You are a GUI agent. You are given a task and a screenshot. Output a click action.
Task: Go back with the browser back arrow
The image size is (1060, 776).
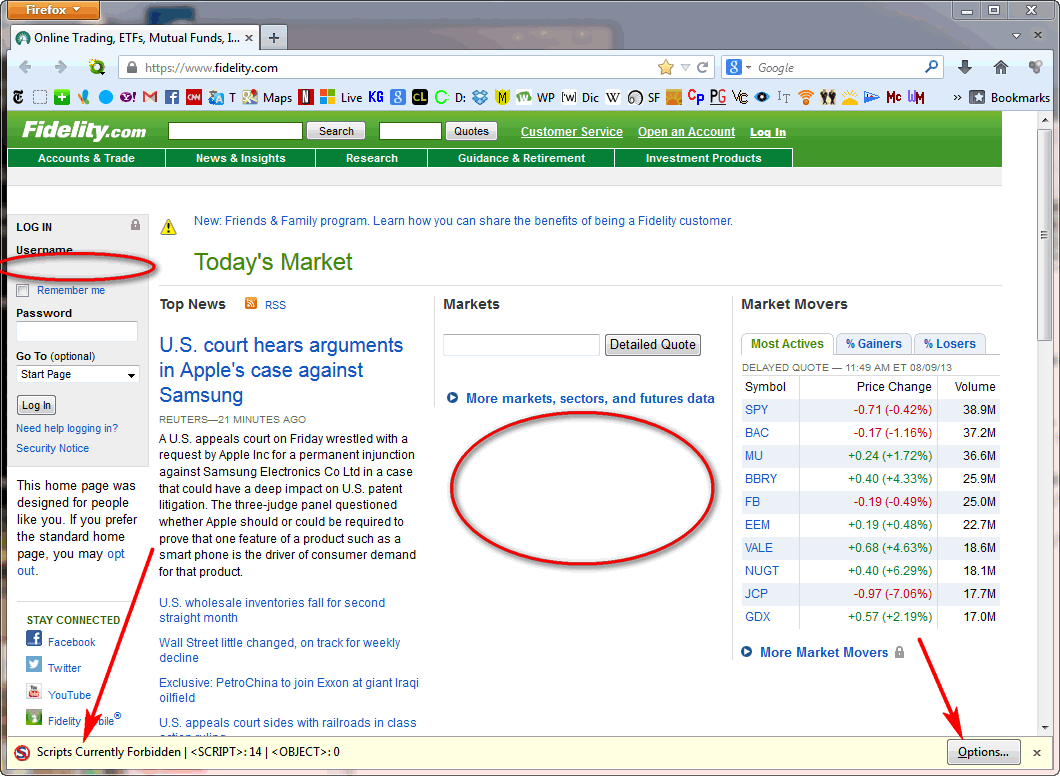click(26, 67)
